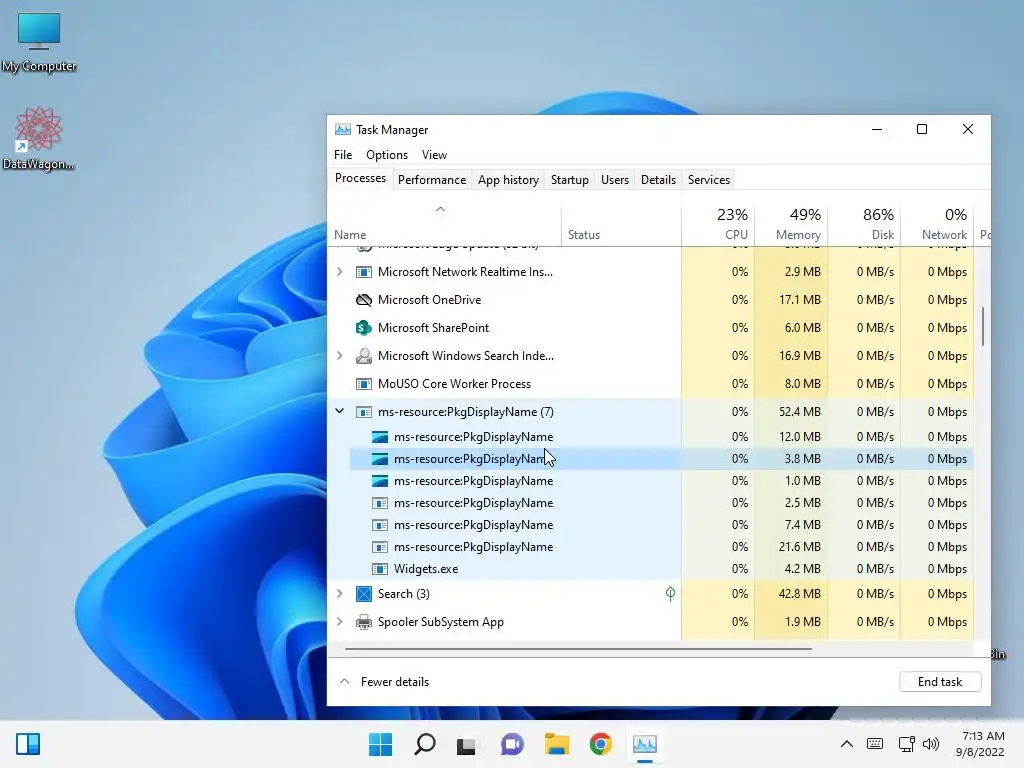Switch to the Startup tab
Screen dimensions: 1024x768
[x=569, y=180]
